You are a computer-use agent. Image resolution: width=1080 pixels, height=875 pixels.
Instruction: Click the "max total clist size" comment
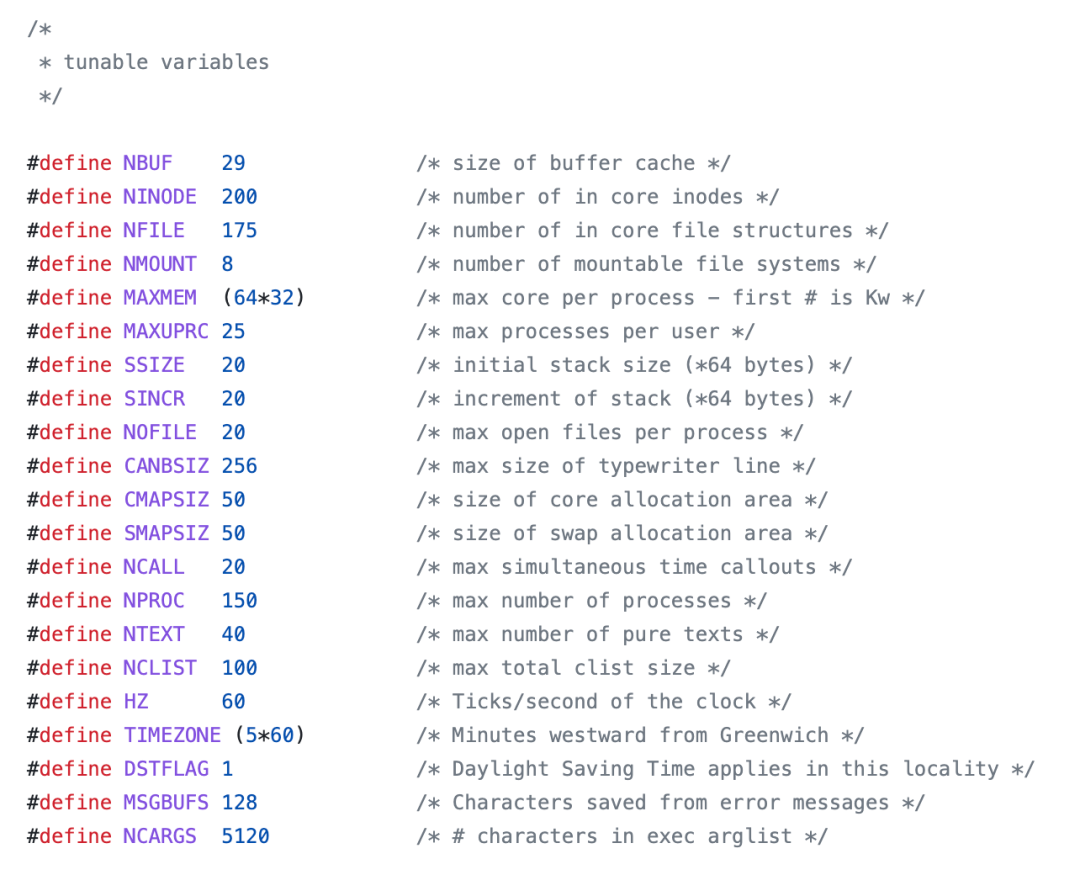[x=573, y=668]
